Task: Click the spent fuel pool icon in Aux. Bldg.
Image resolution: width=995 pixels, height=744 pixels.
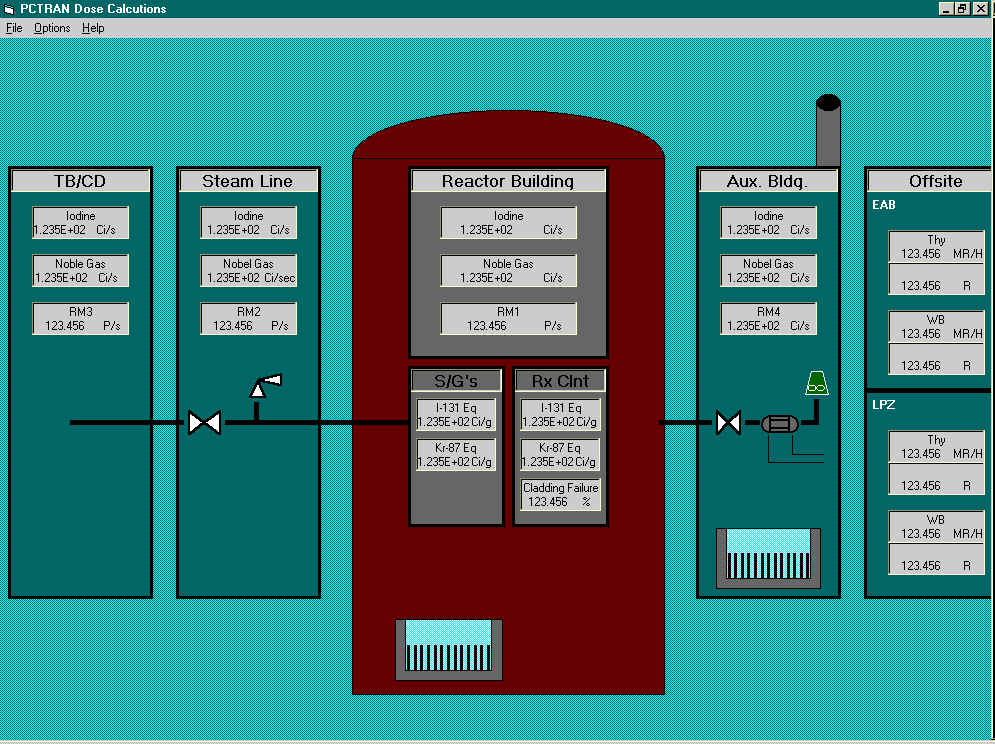Action: pyautogui.click(x=768, y=558)
